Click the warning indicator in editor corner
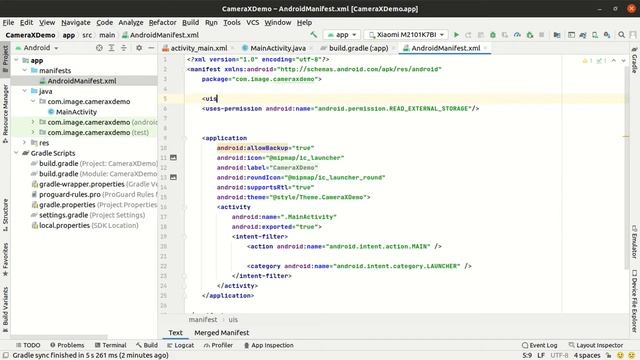 pos(588,60)
